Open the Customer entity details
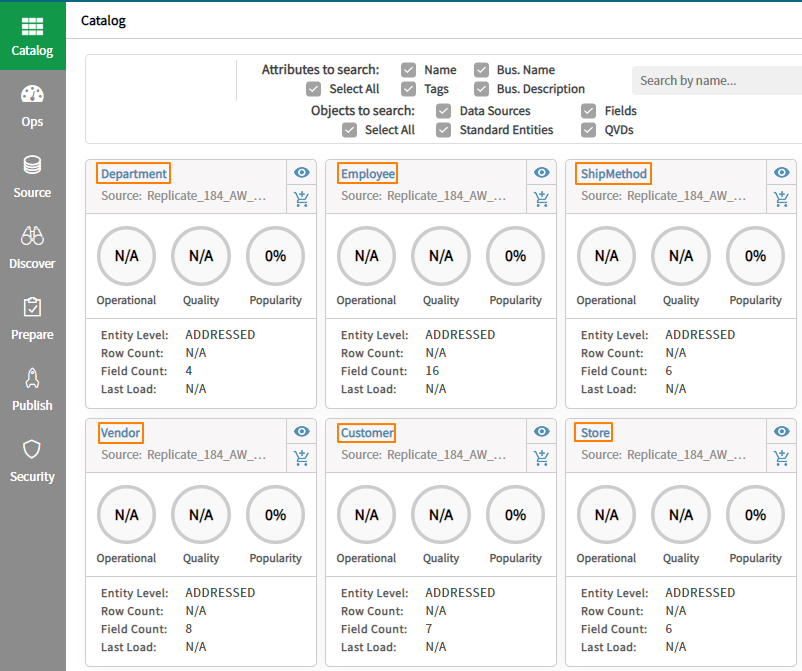802x671 pixels. 366,432
